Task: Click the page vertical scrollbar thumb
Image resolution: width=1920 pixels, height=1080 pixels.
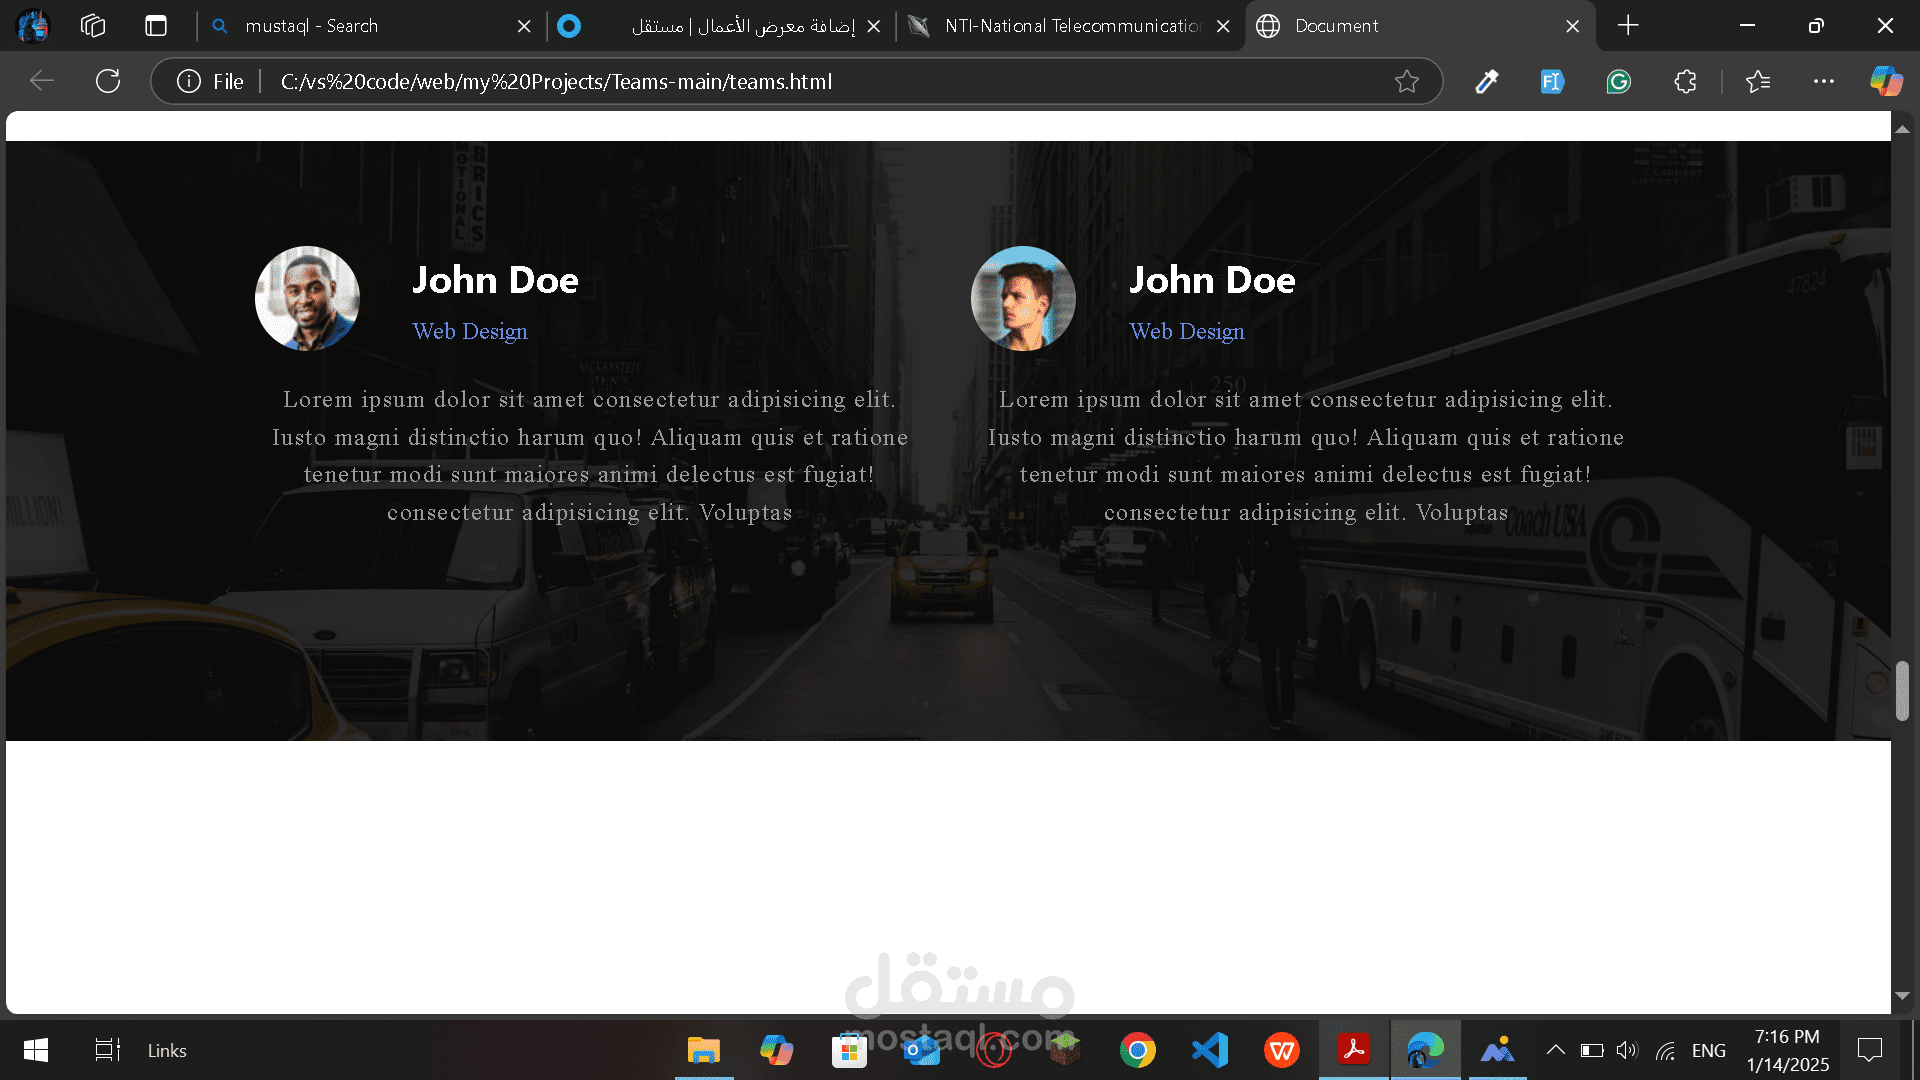Action: point(1902,690)
